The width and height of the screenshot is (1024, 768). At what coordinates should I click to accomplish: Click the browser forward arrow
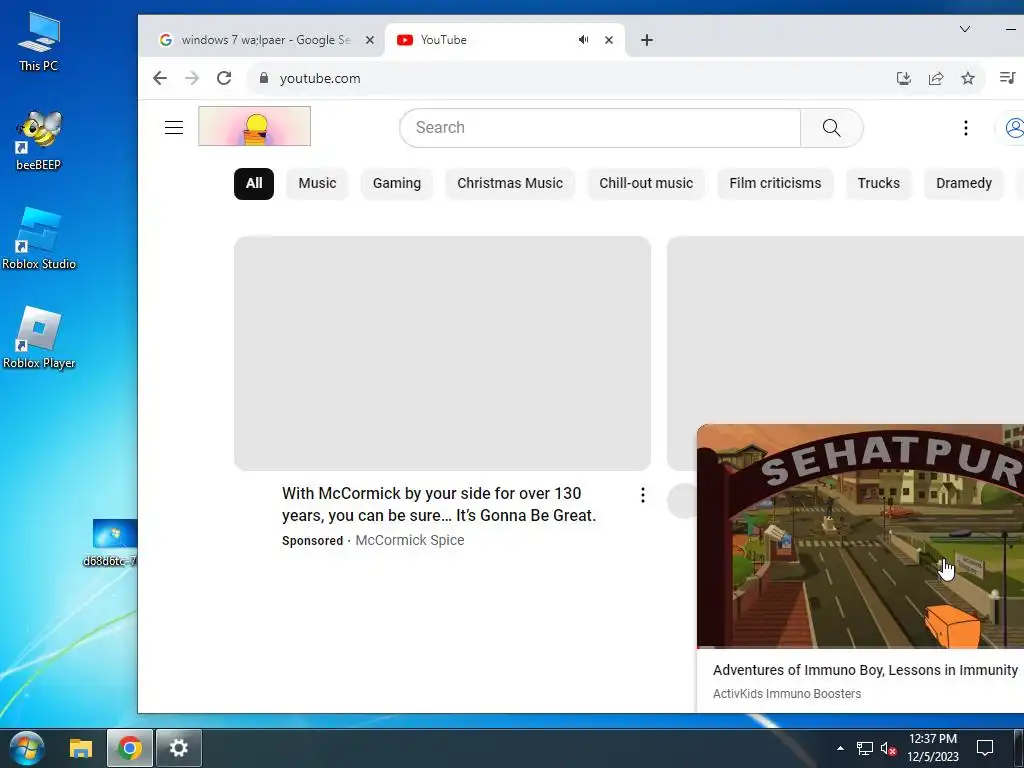coord(192,78)
